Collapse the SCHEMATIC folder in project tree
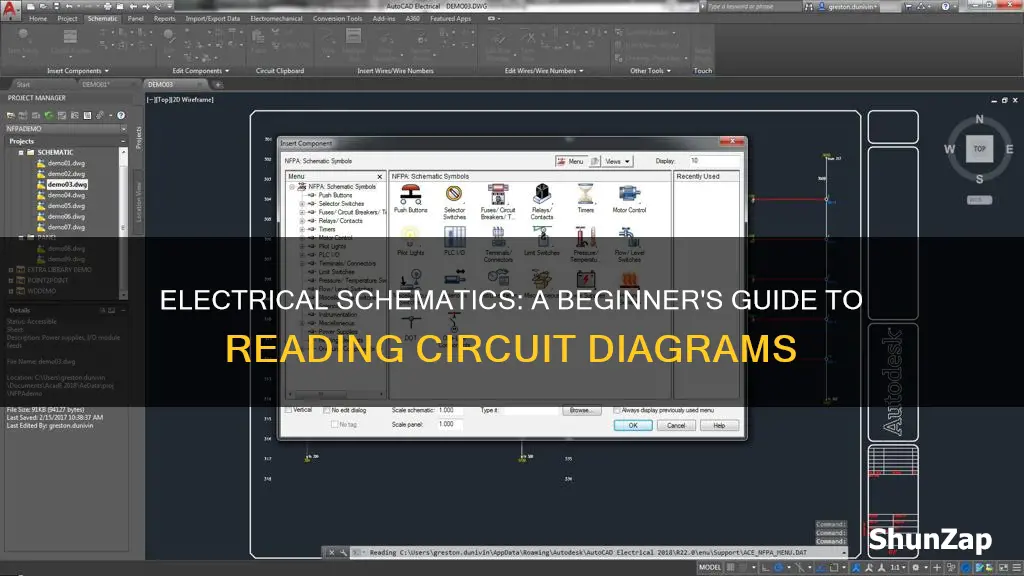The image size is (1024, 576). (21, 152)
